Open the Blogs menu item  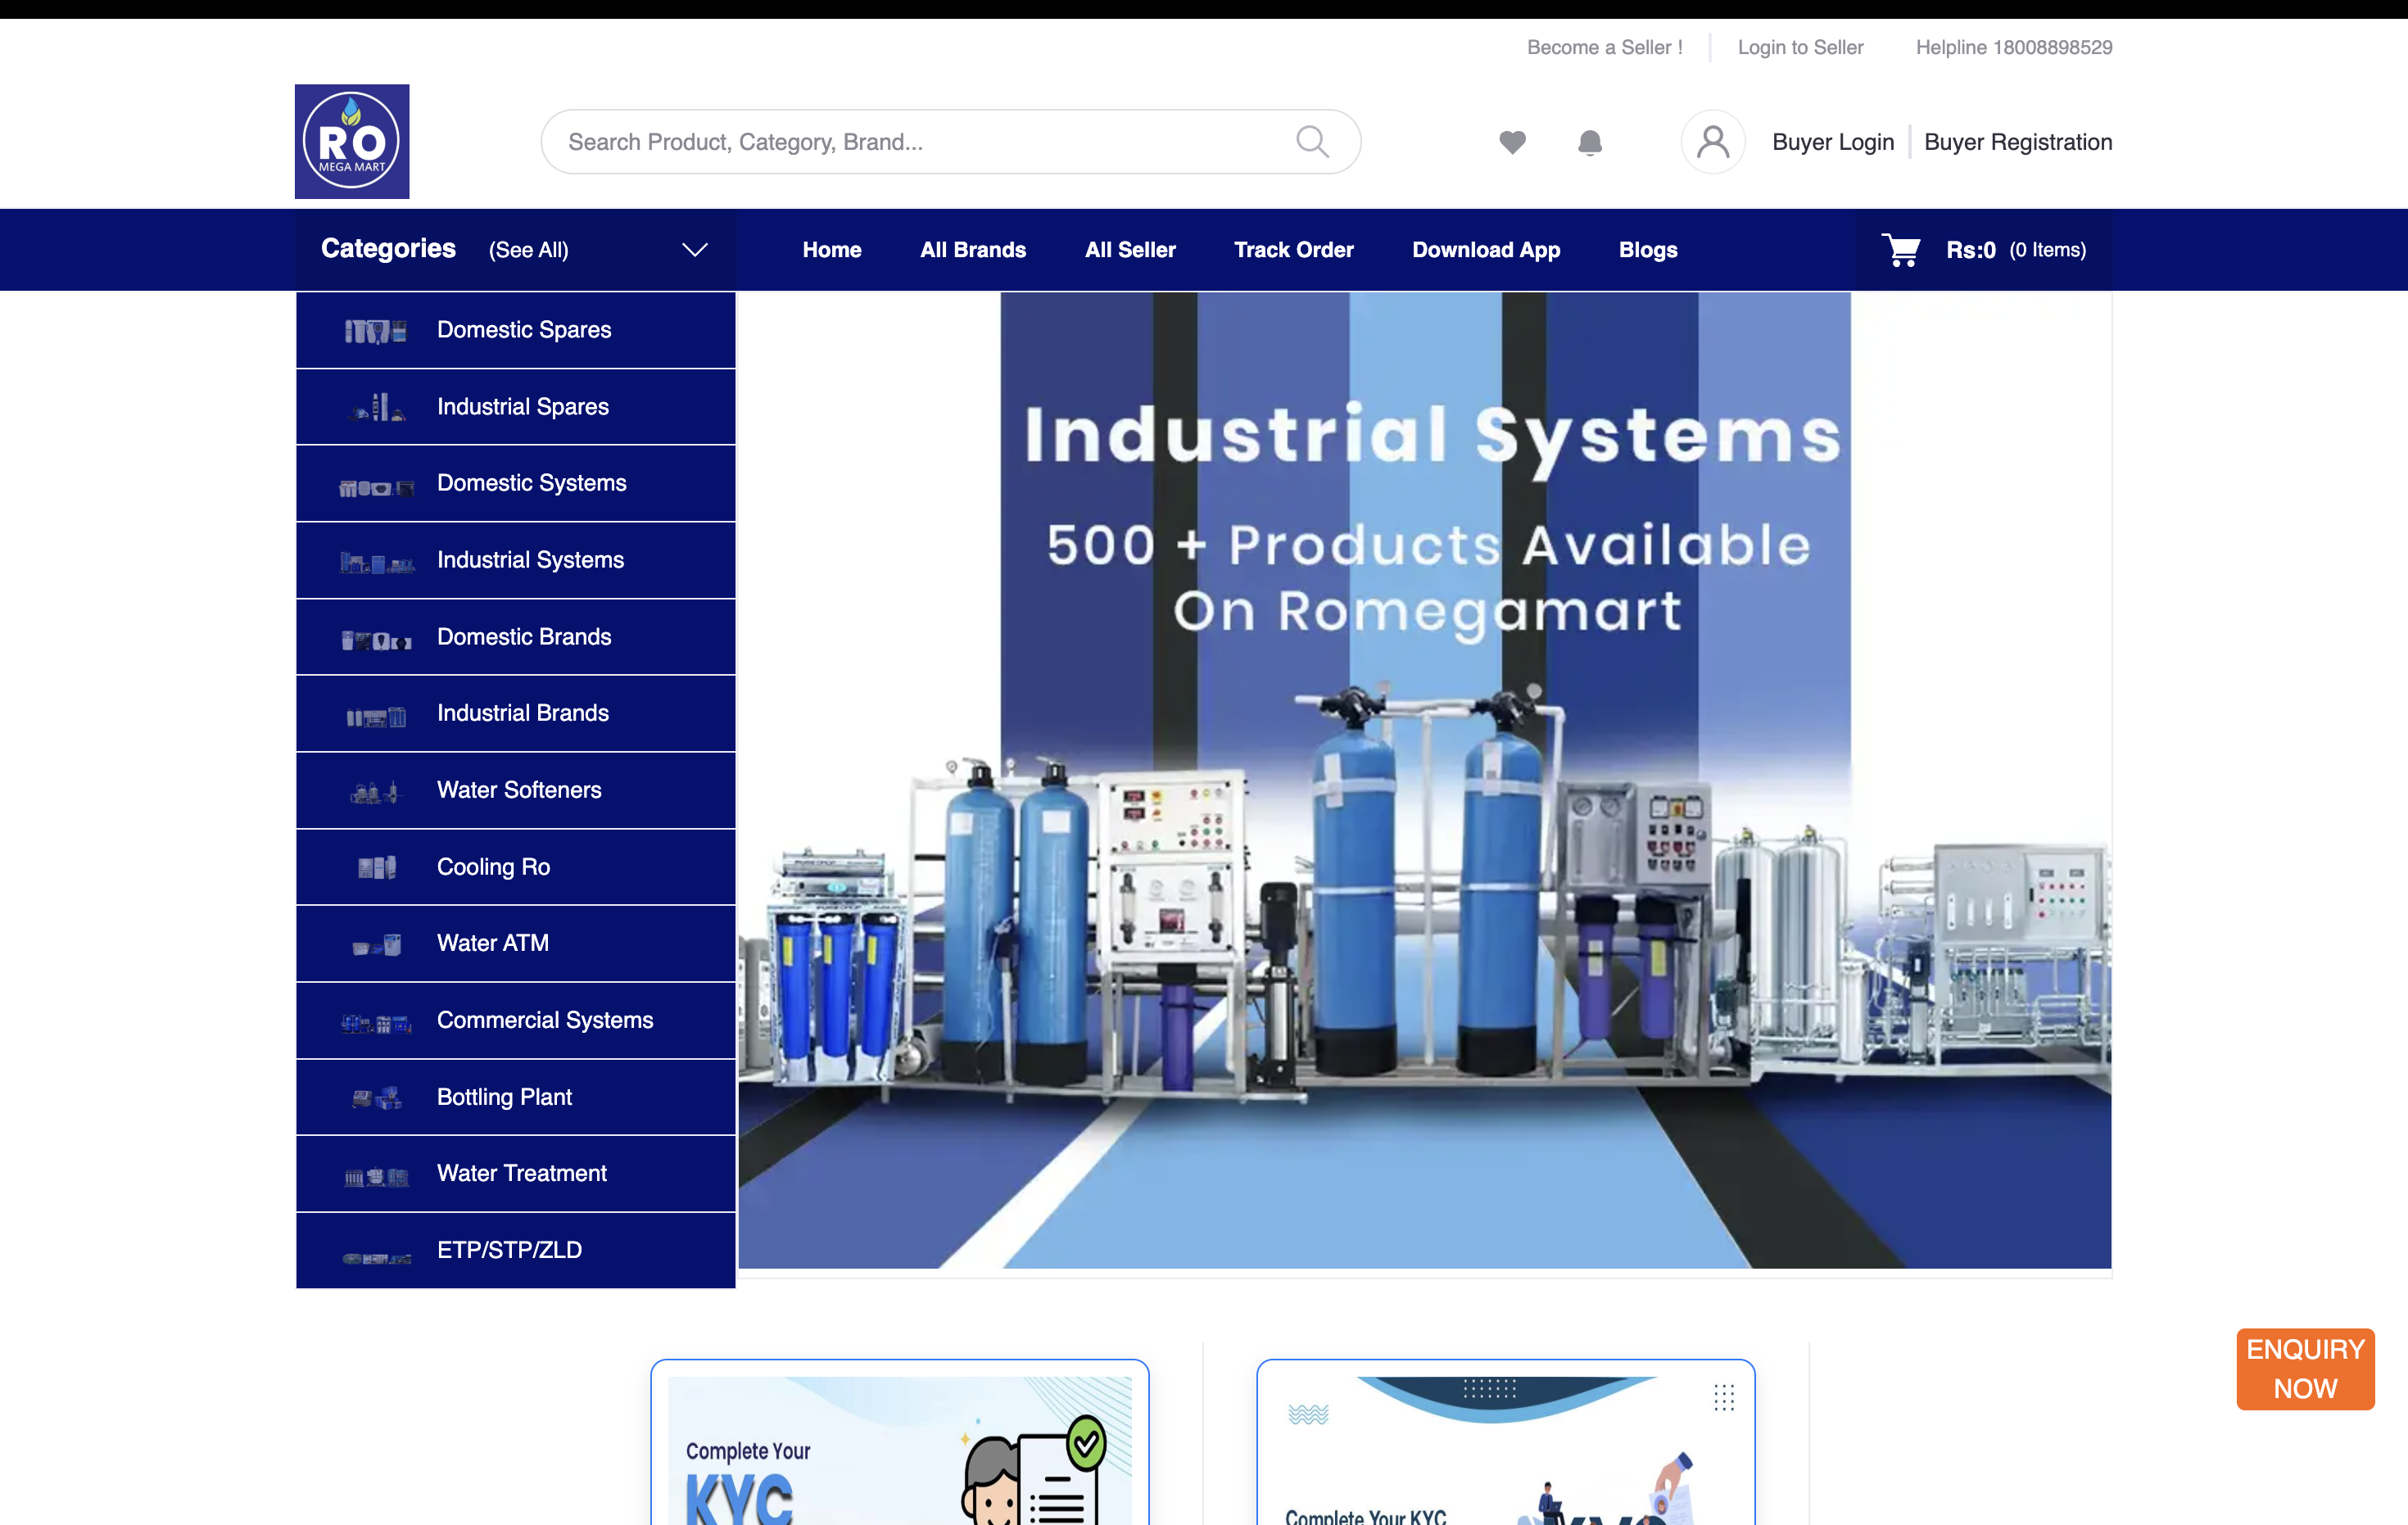[x=1648, y=249]
